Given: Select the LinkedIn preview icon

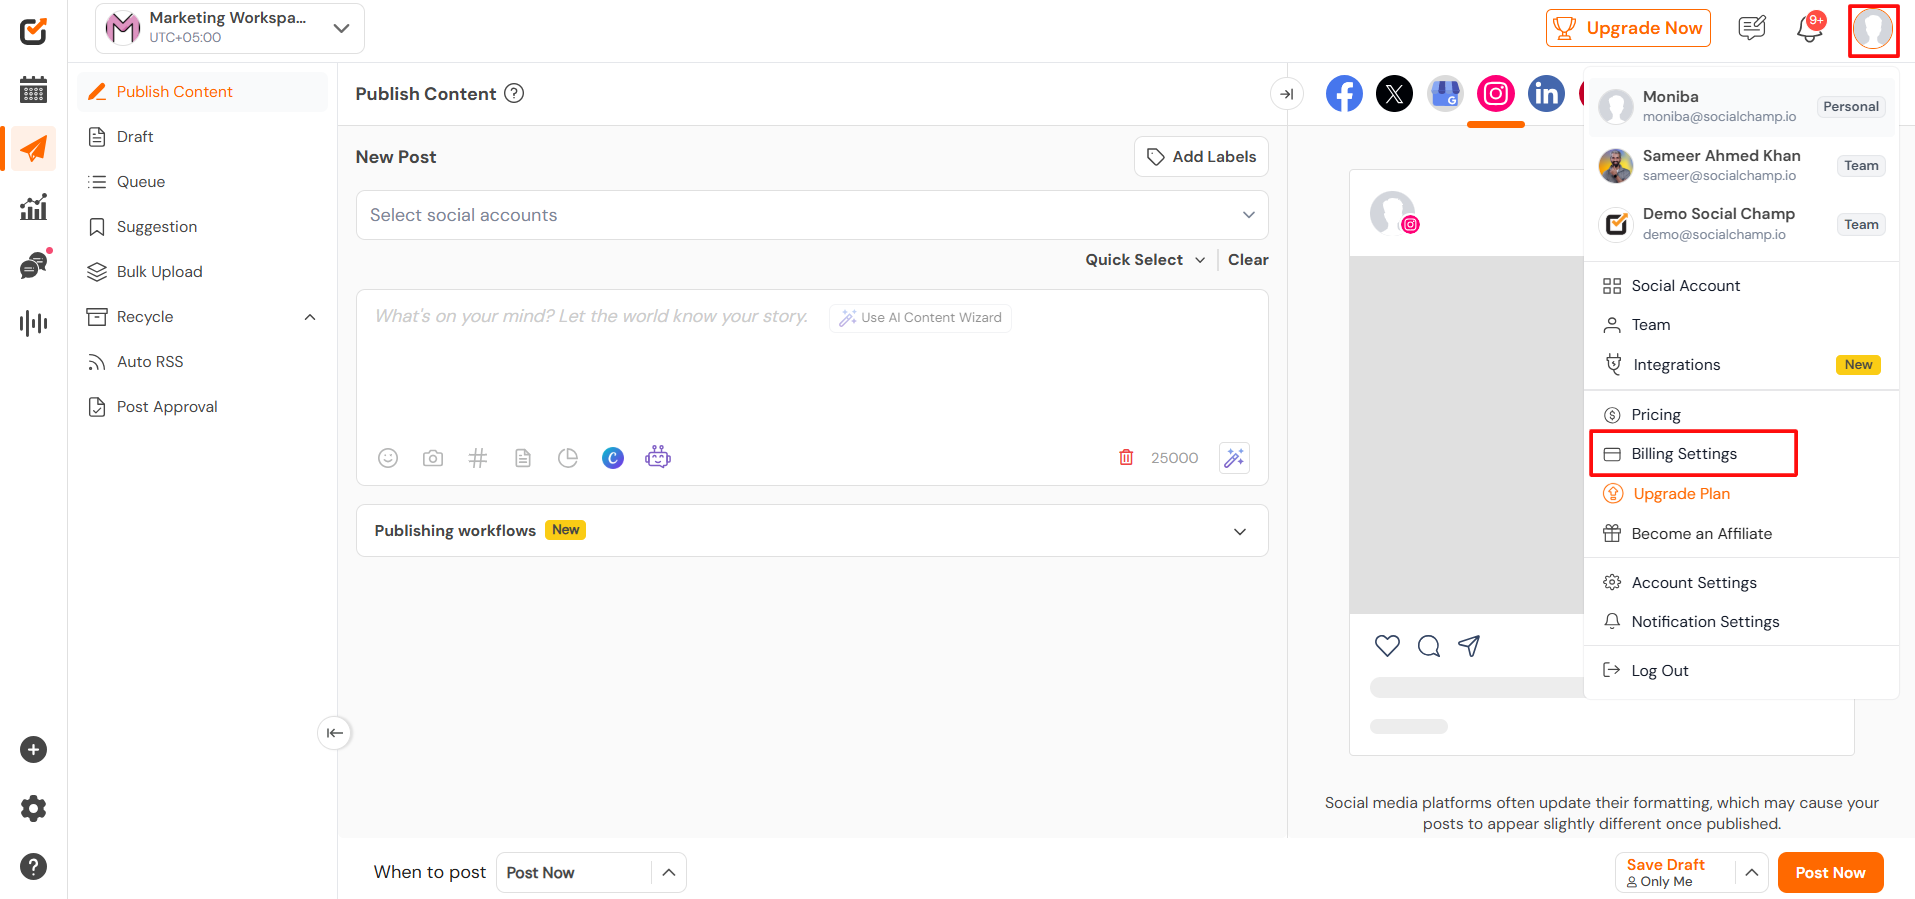Looking at the screenshot, I should [1546, 94].
